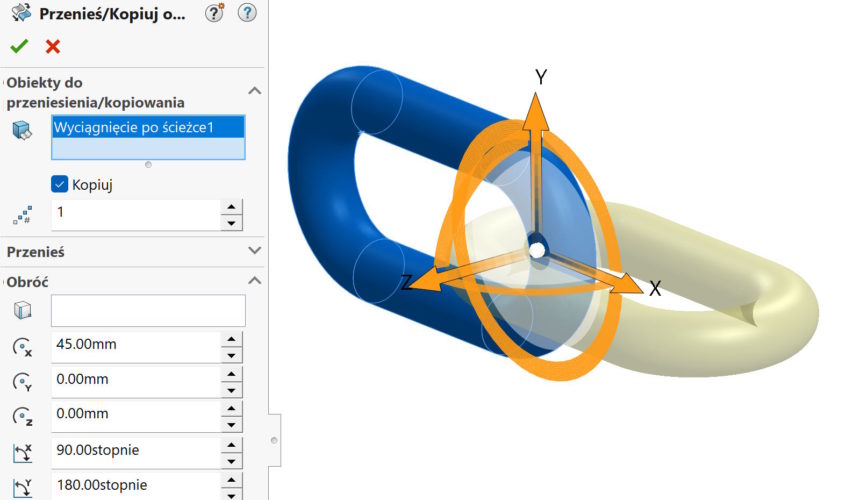Viewport: 860px width, 500px height.
Task: Click the number of copies icon
Action: [x=21, y=214]
